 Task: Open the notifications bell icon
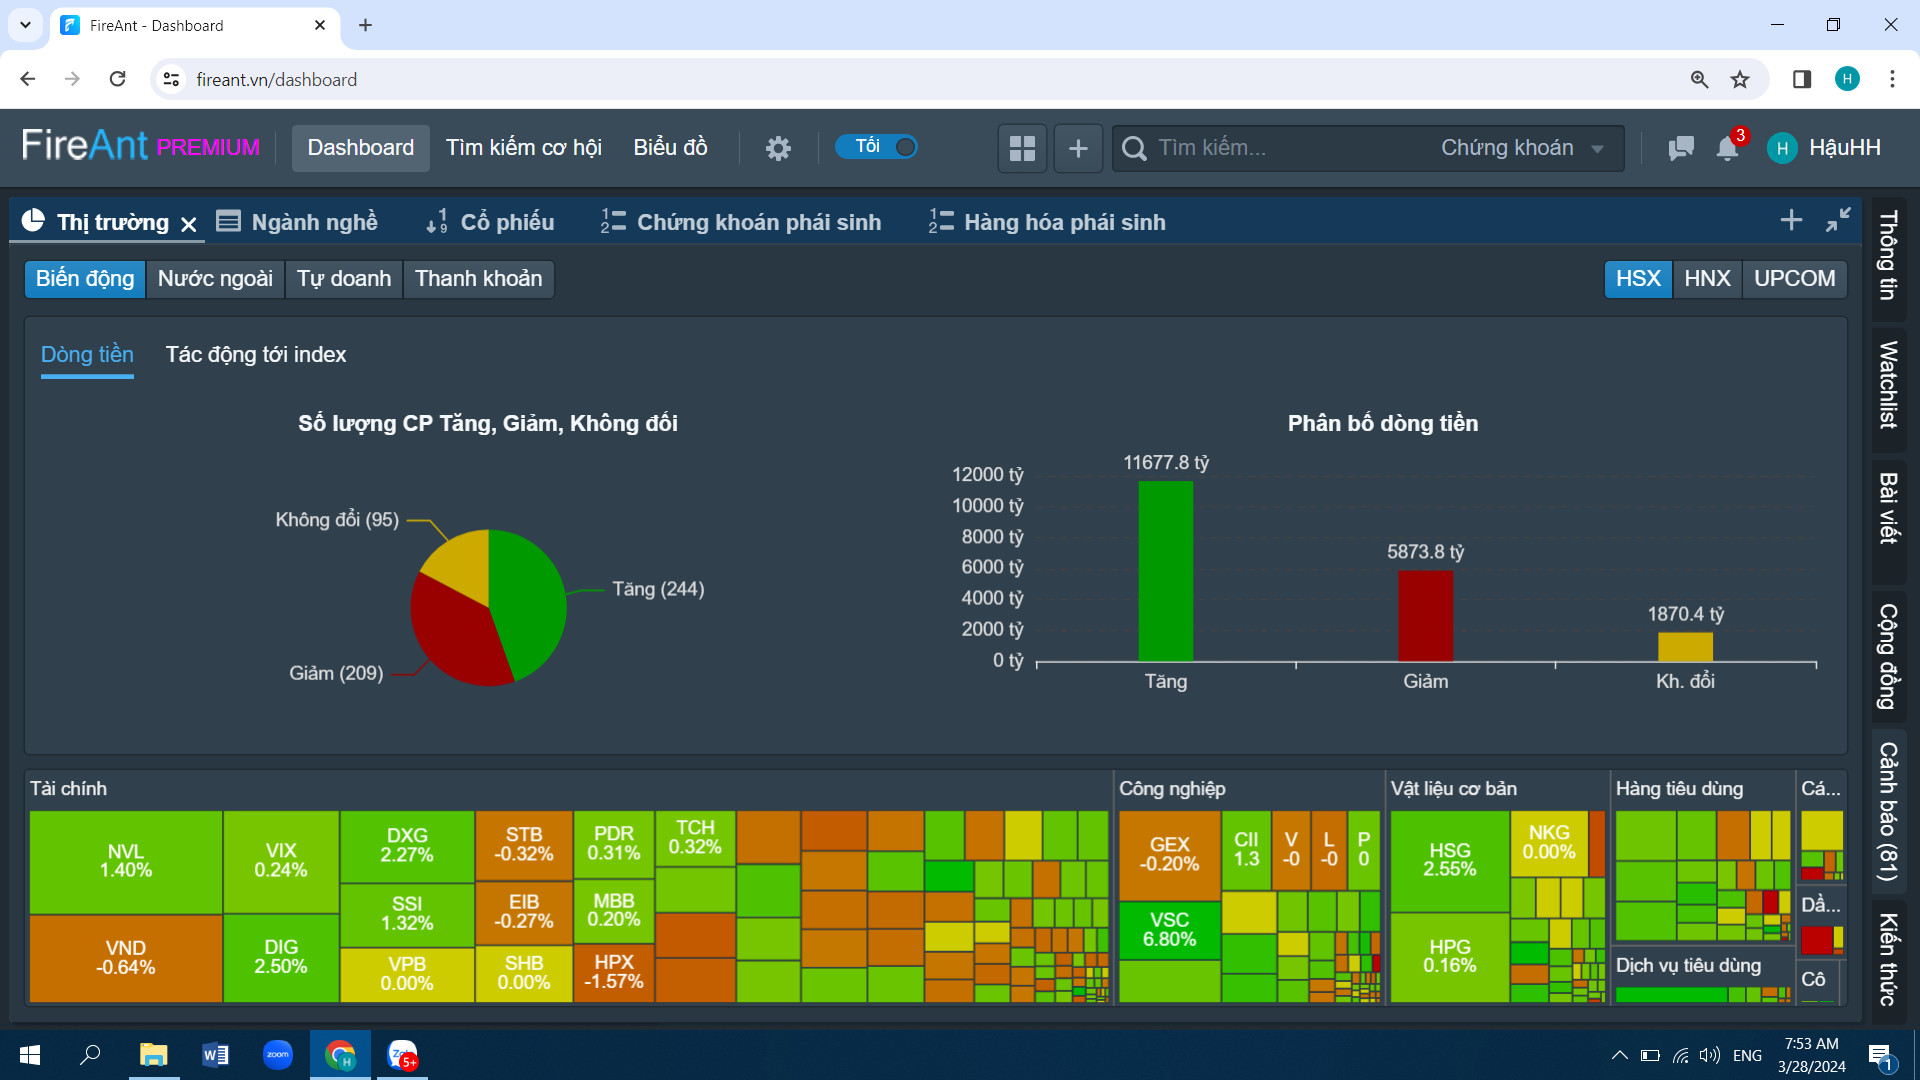(1727, 148)
